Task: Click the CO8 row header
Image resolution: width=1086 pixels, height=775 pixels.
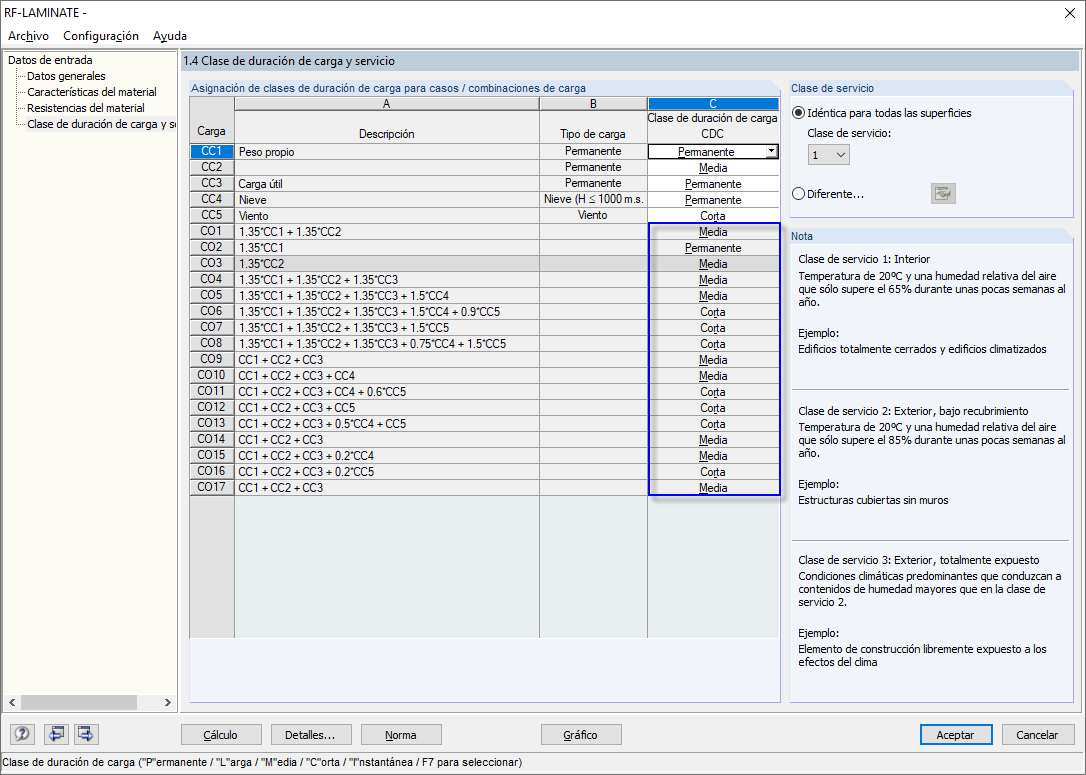Action: [x=211, y=343]
